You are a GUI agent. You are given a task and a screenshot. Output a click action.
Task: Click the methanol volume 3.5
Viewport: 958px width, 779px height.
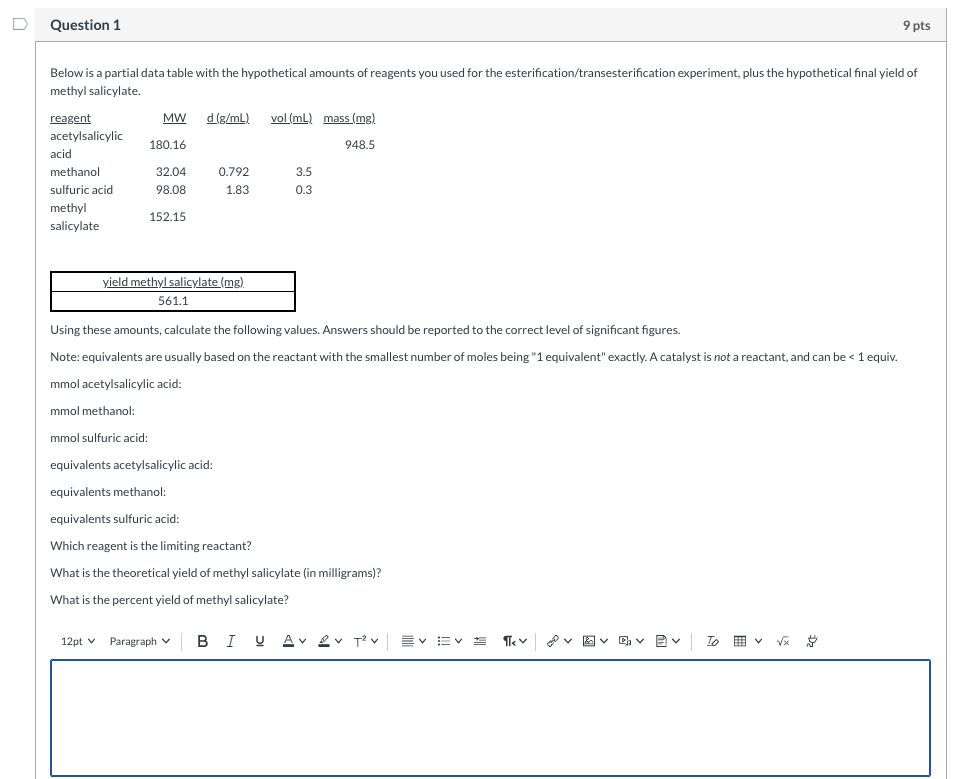point(304,172)
